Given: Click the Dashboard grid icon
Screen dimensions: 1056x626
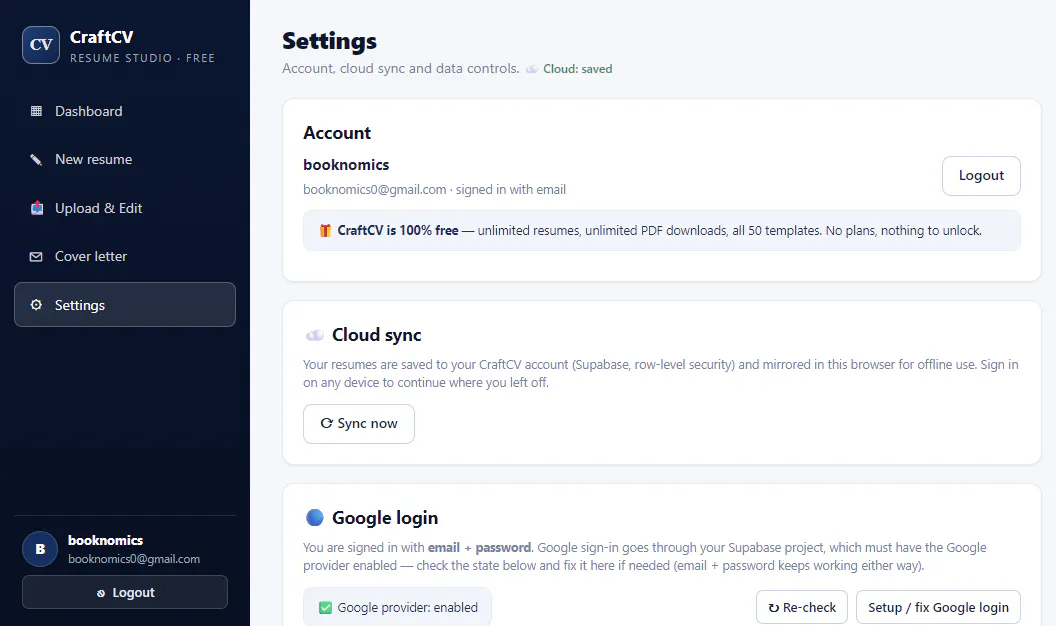Looking at the screenshot, I should pyautogui.click(x=36, y=111).
